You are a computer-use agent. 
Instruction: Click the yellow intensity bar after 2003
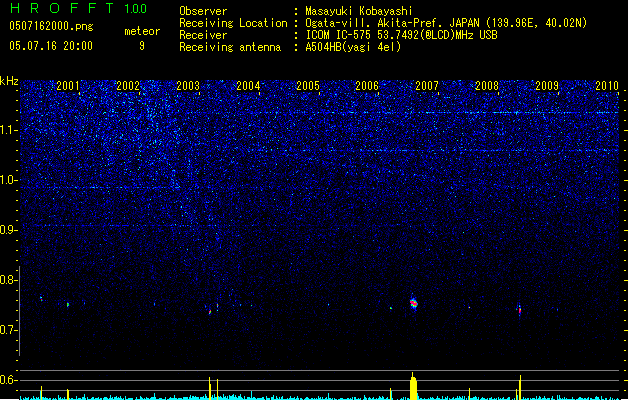(210, 388)
